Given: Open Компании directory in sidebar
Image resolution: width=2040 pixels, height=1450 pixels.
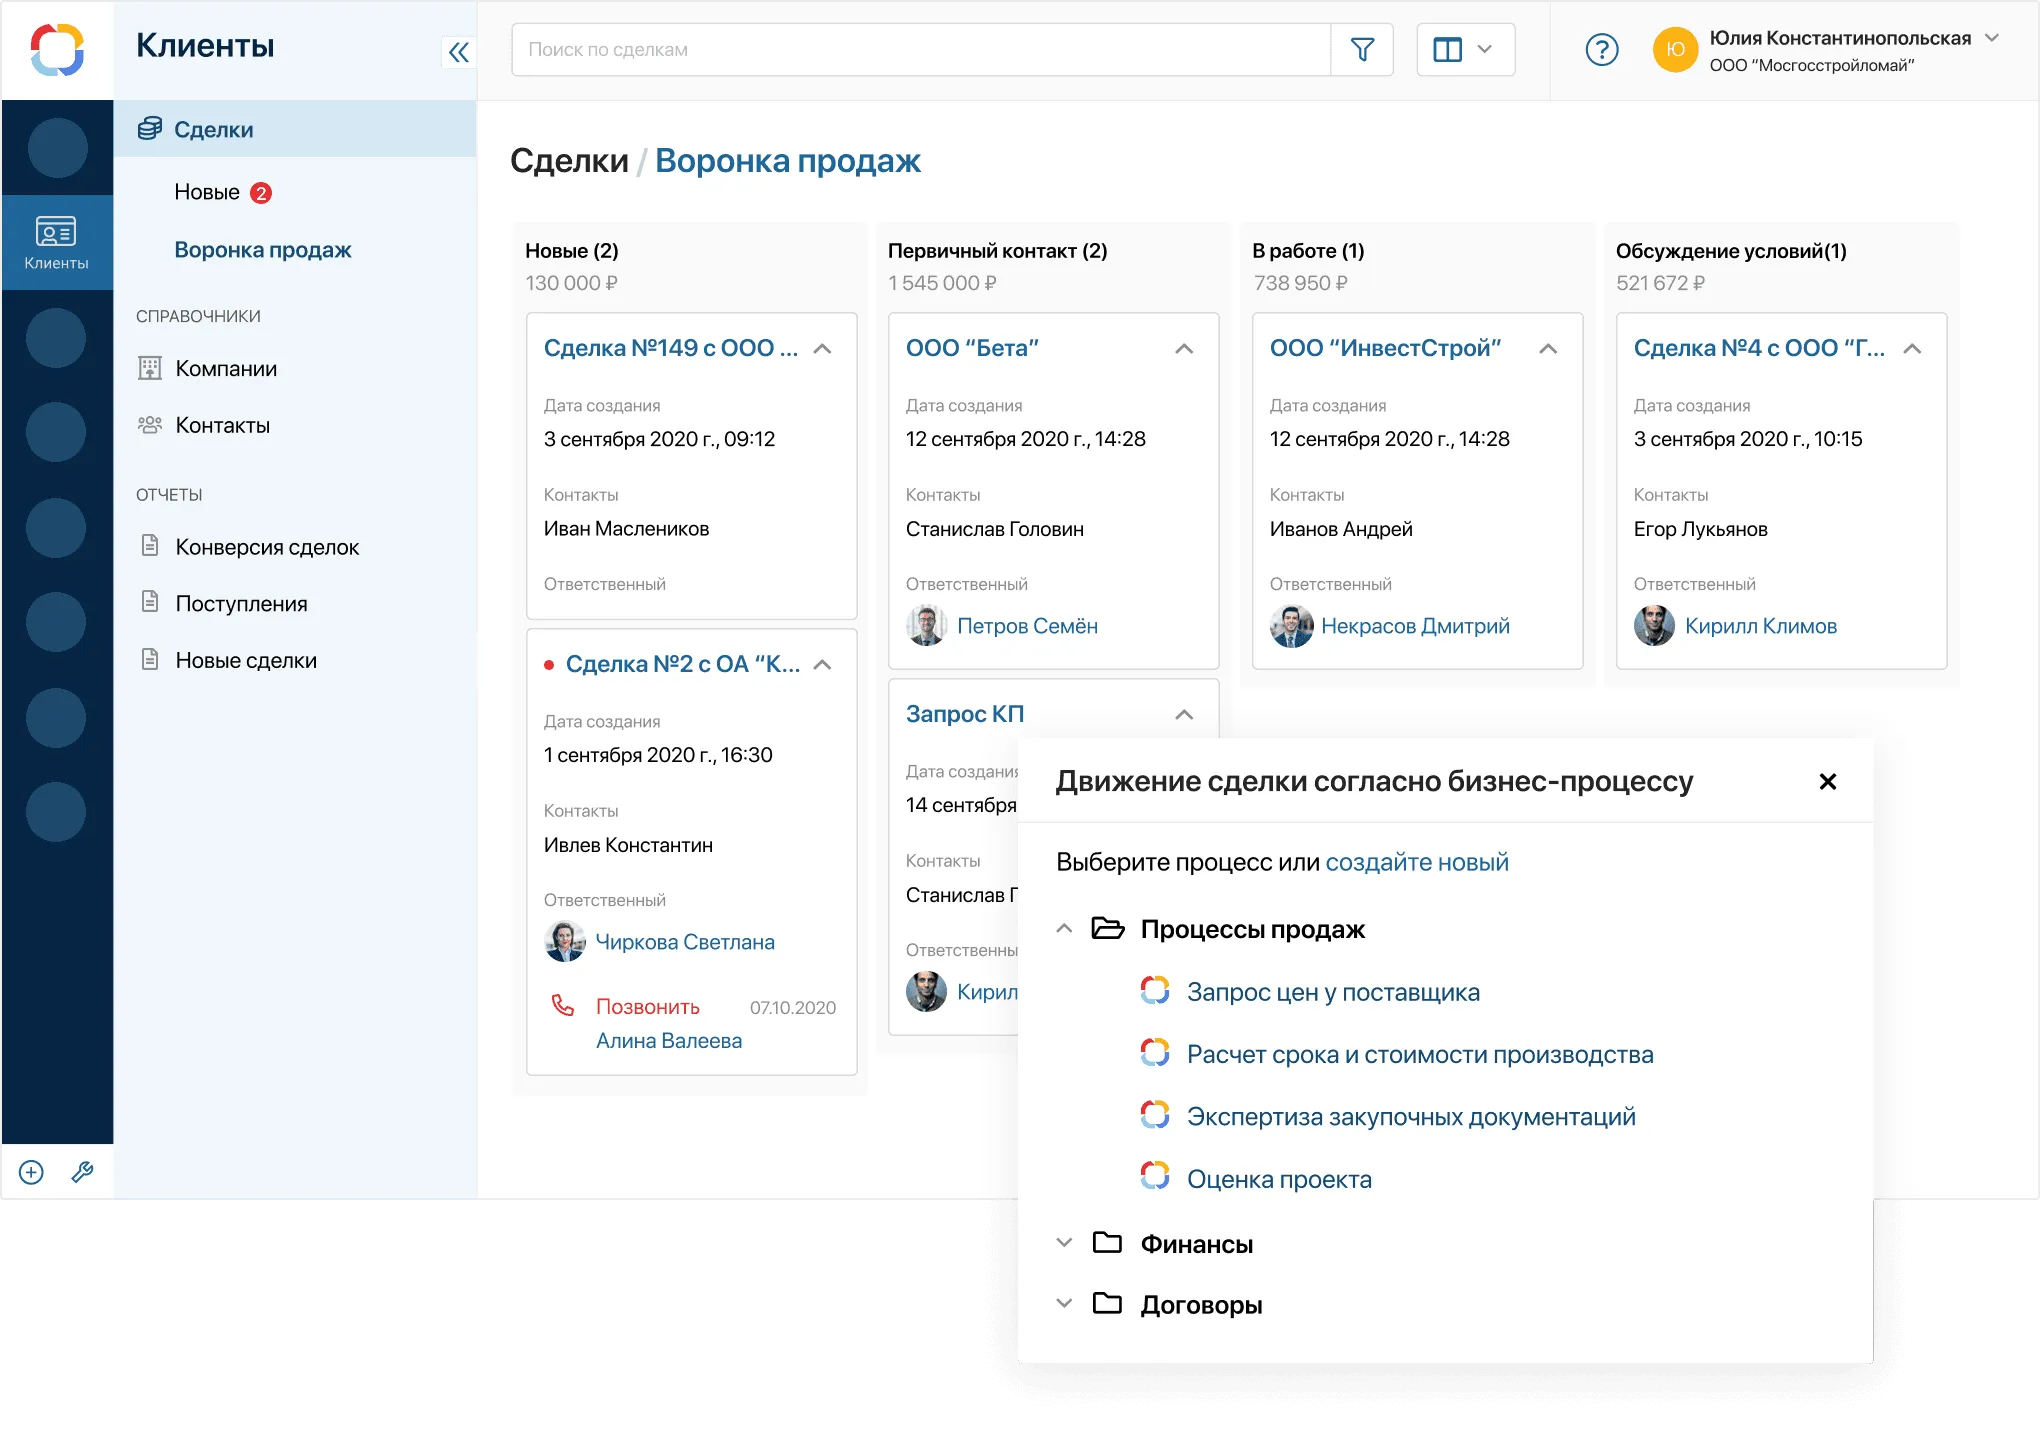Looking at the screenshot, I should 226,369.
